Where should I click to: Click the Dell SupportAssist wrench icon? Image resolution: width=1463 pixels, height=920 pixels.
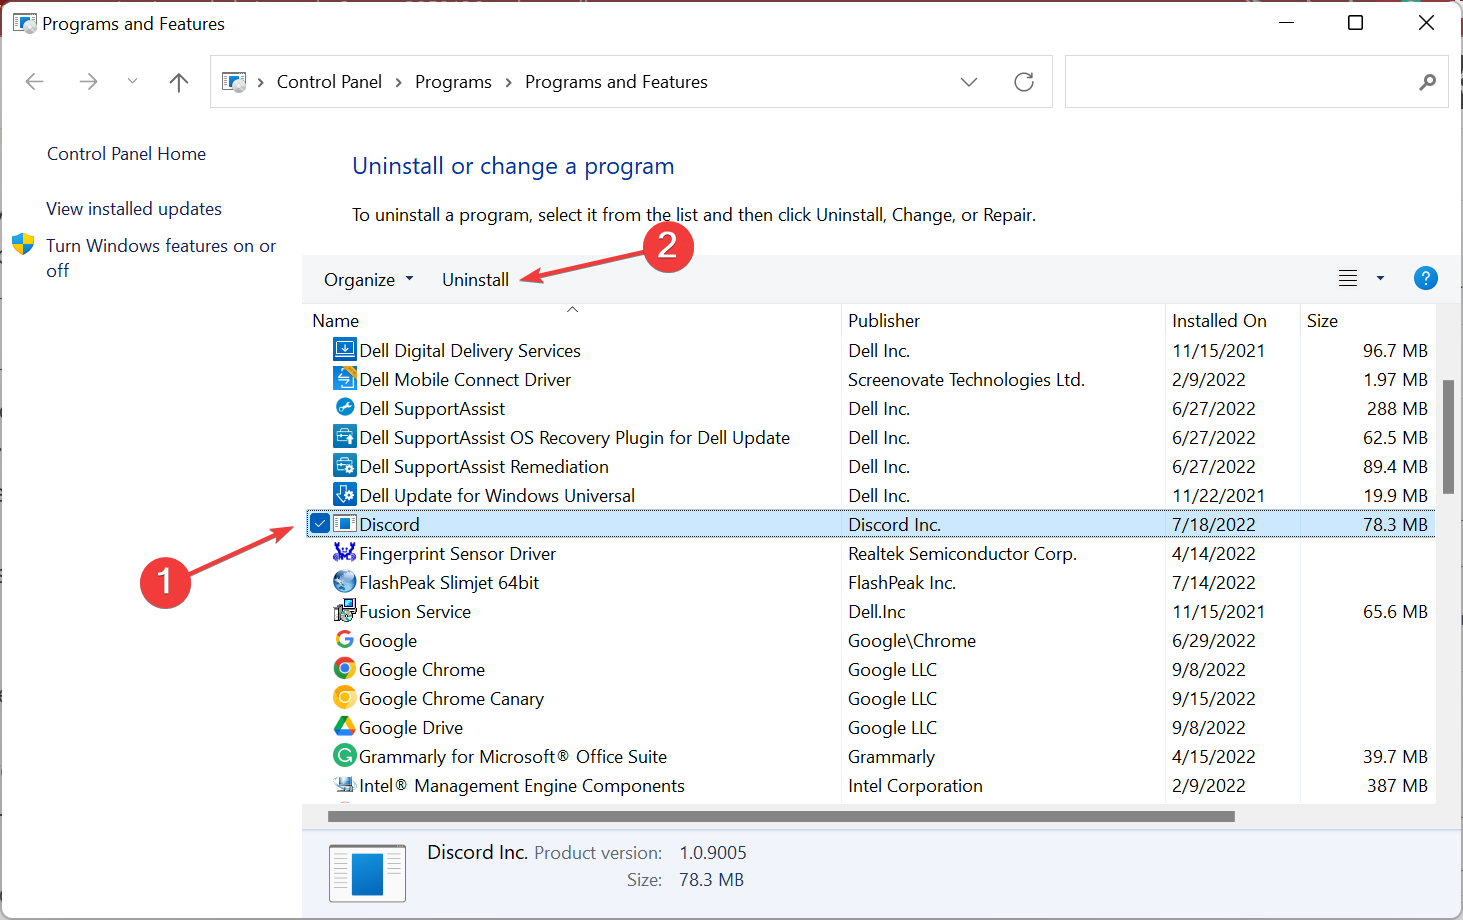344,407
